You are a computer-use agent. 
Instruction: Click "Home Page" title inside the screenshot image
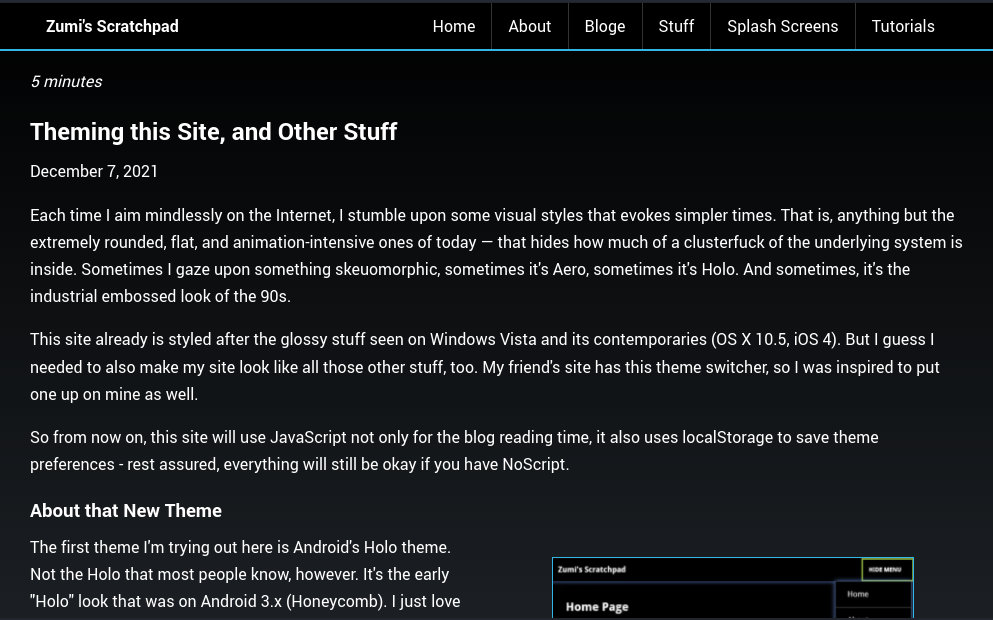coord(597,607)
